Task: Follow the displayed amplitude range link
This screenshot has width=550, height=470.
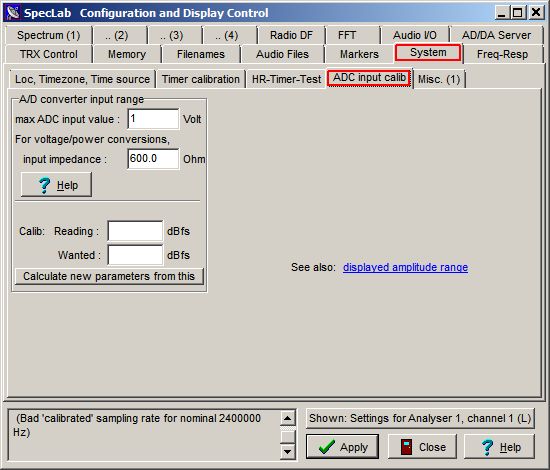Action: (405, 267)
